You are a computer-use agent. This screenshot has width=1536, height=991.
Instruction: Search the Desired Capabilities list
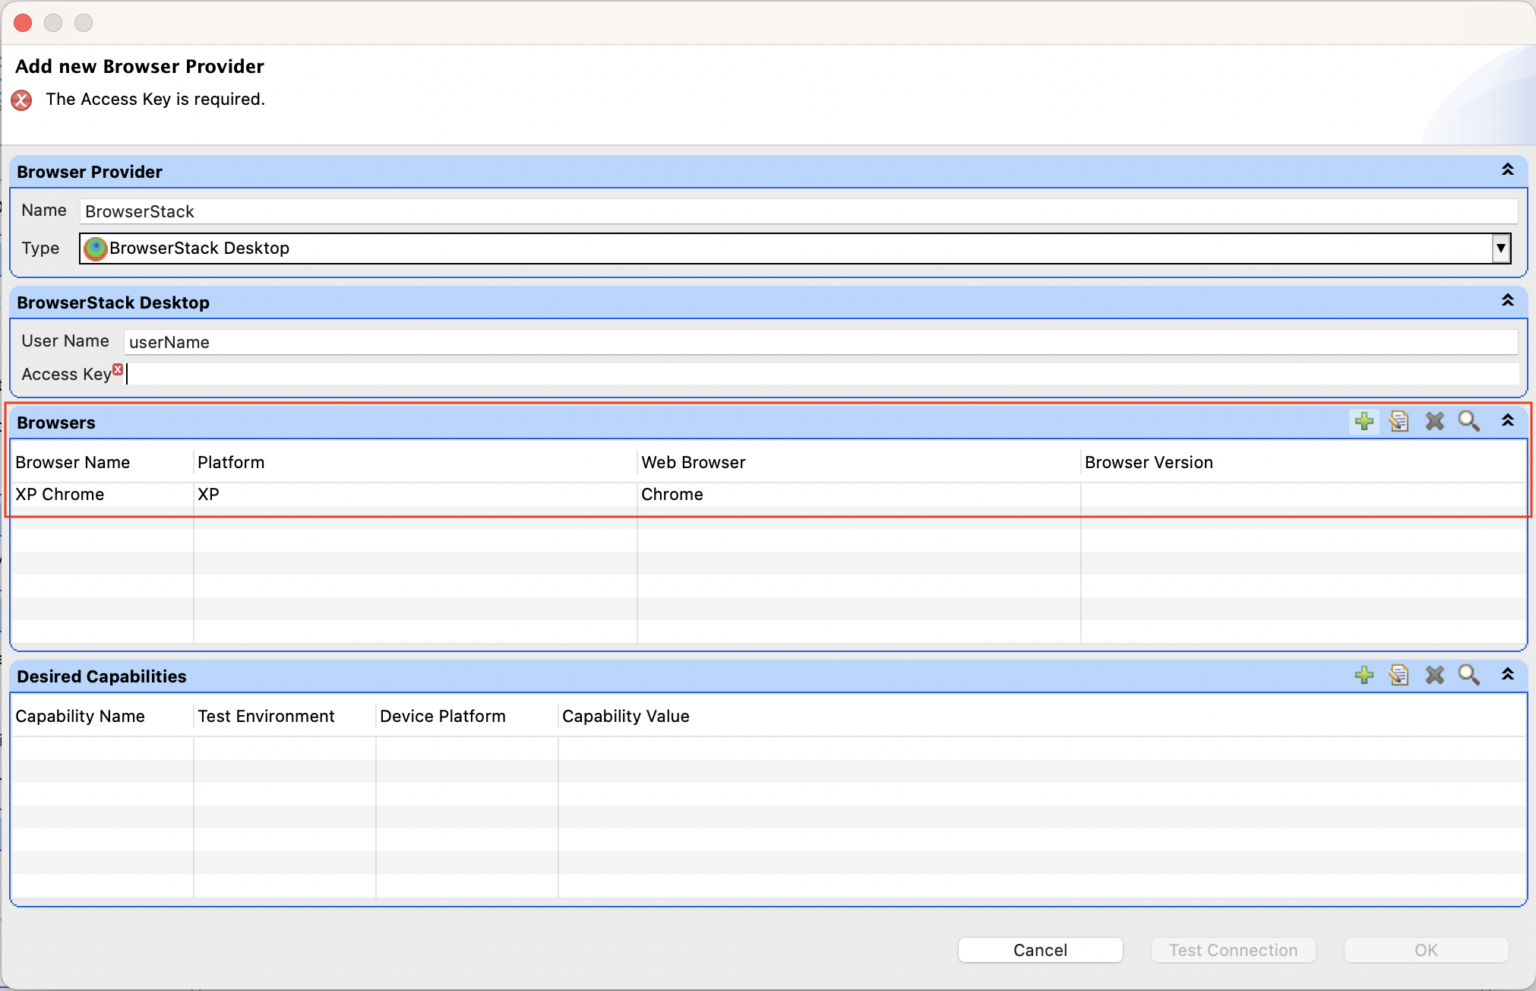[1469, 675]
